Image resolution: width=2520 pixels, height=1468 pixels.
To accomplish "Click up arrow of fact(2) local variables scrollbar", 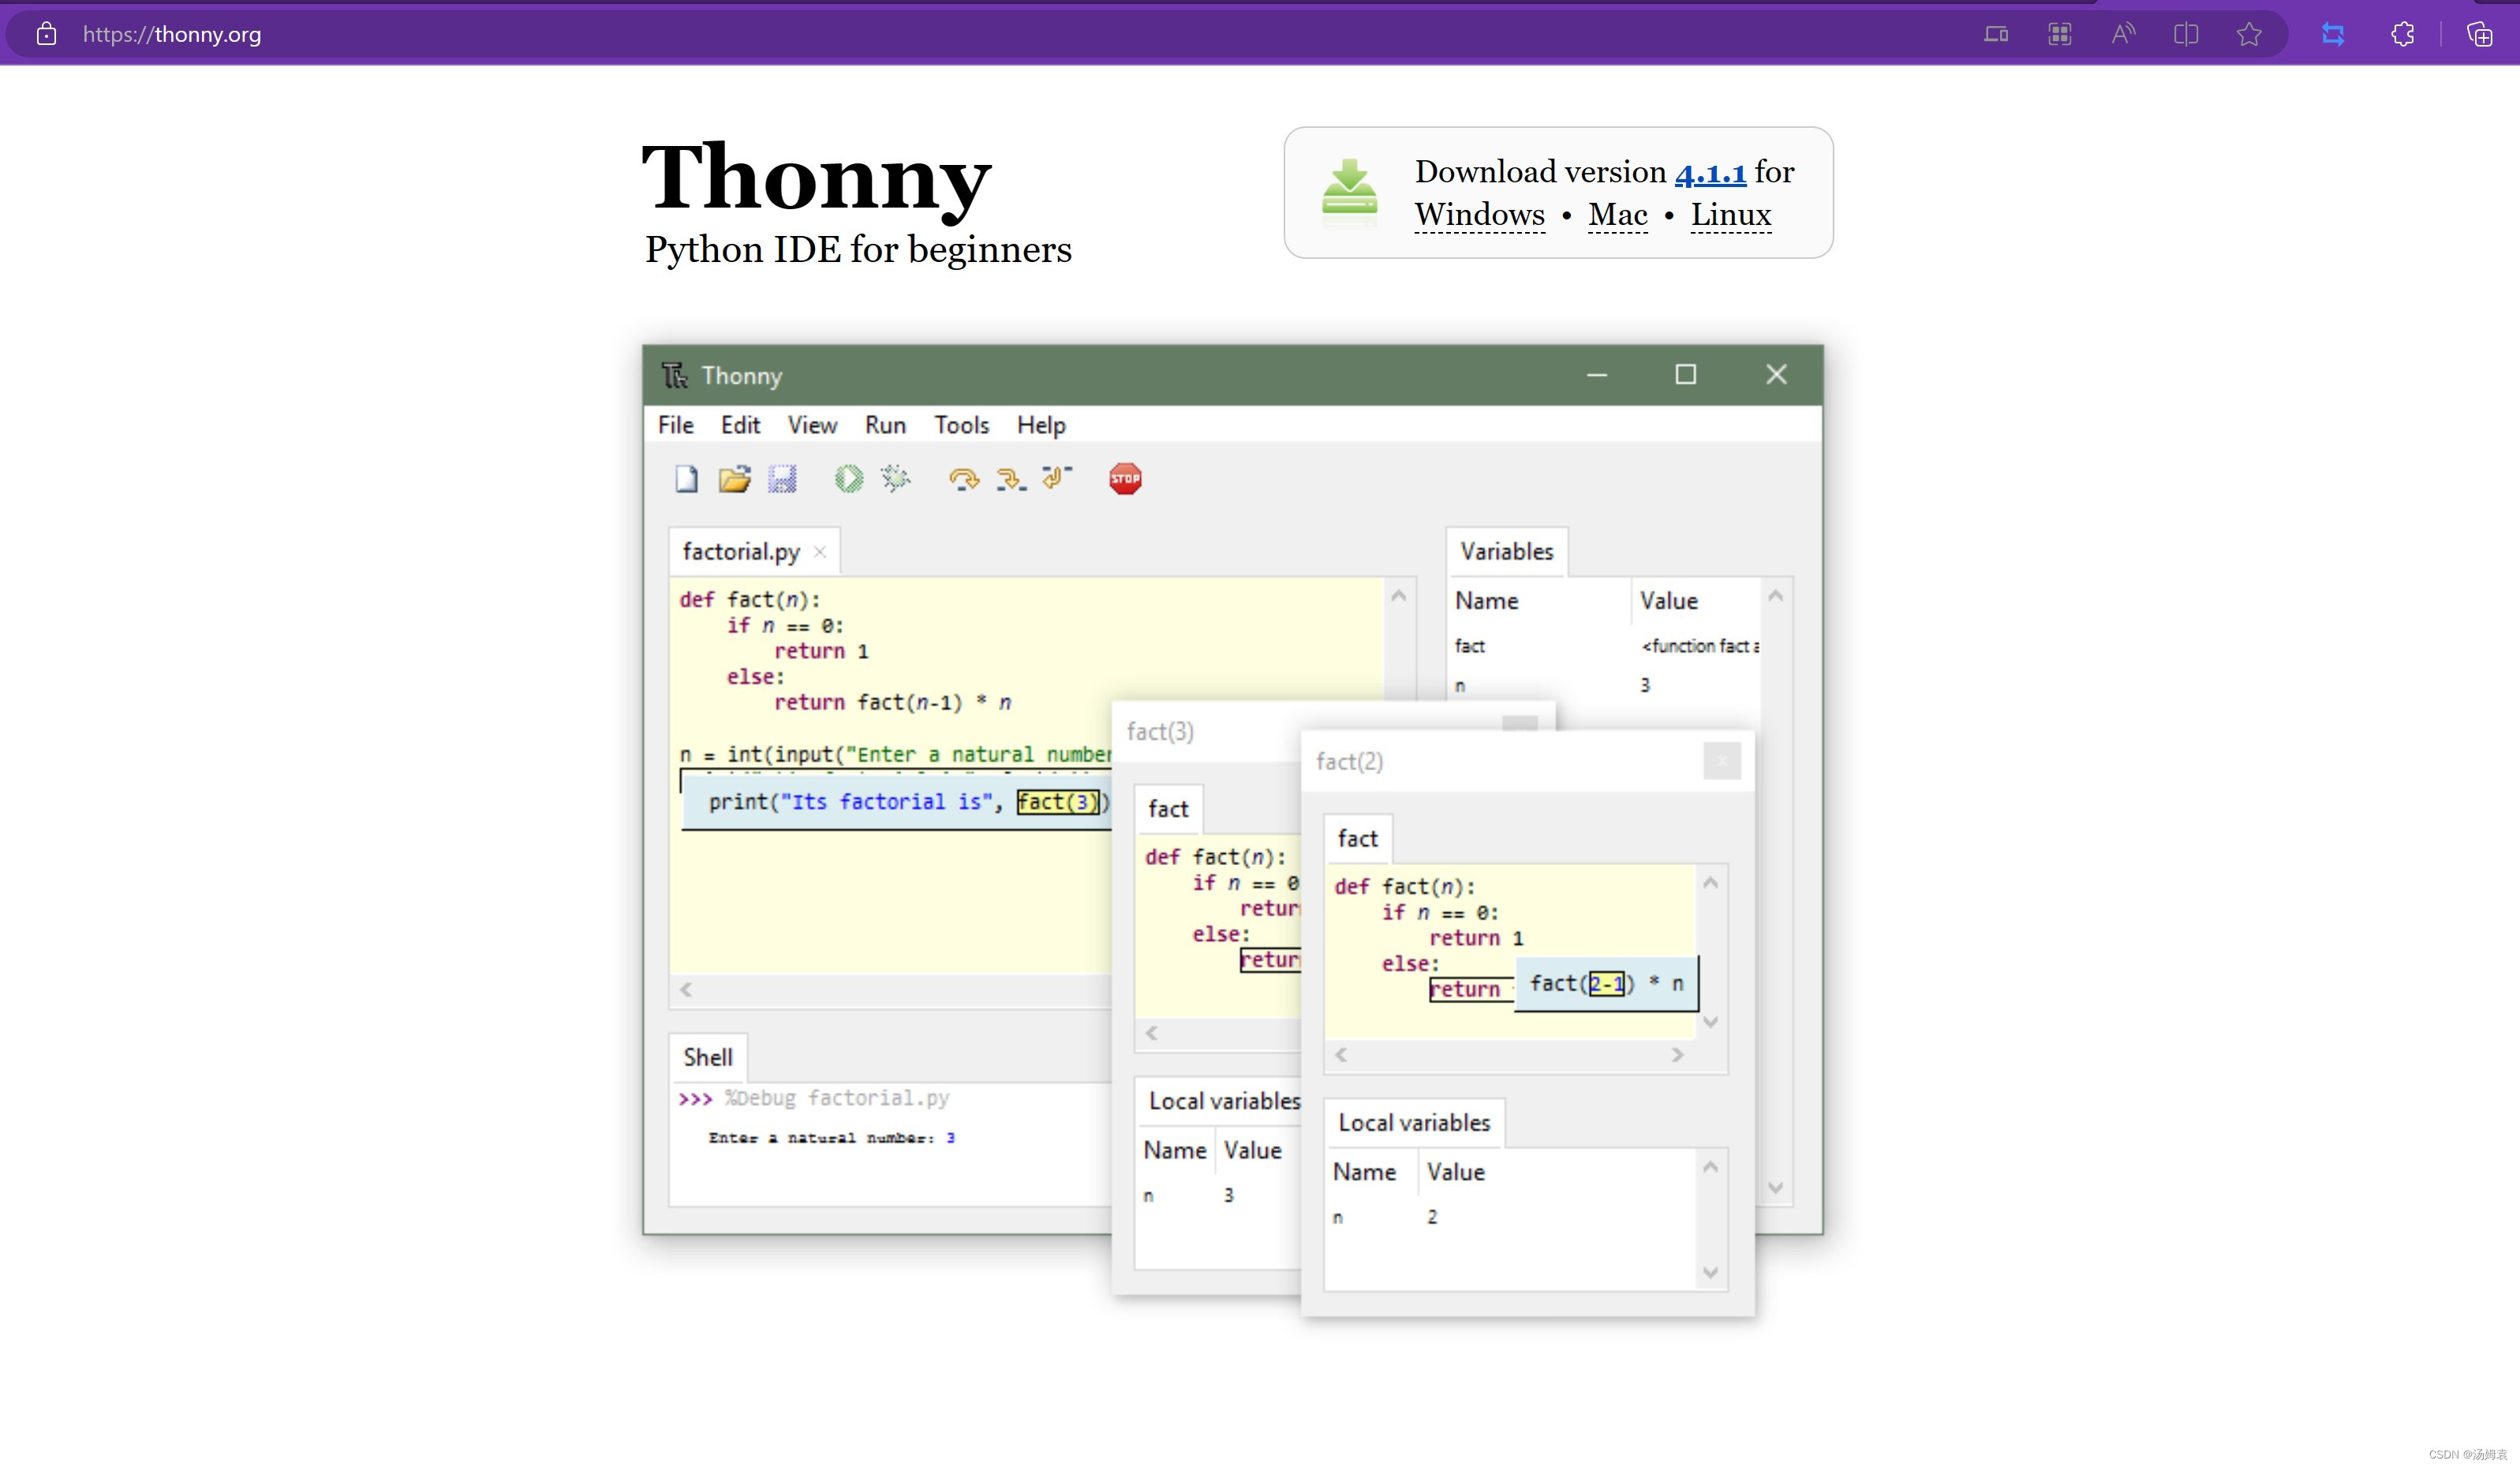I will click(1711, 1168).
